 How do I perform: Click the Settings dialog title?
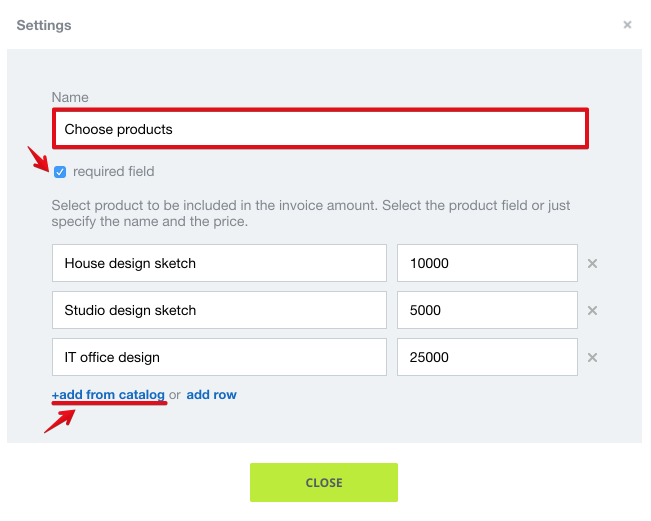coord(44,25)
